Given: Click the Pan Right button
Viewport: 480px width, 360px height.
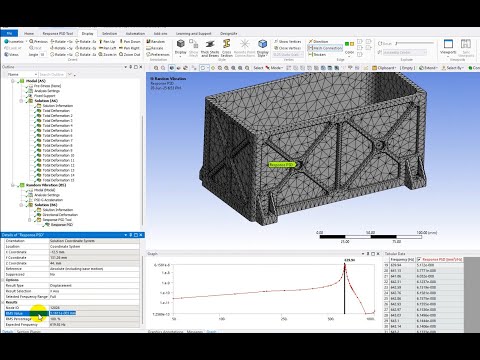Looking at the screenshot, I should (x=130, y=48).
